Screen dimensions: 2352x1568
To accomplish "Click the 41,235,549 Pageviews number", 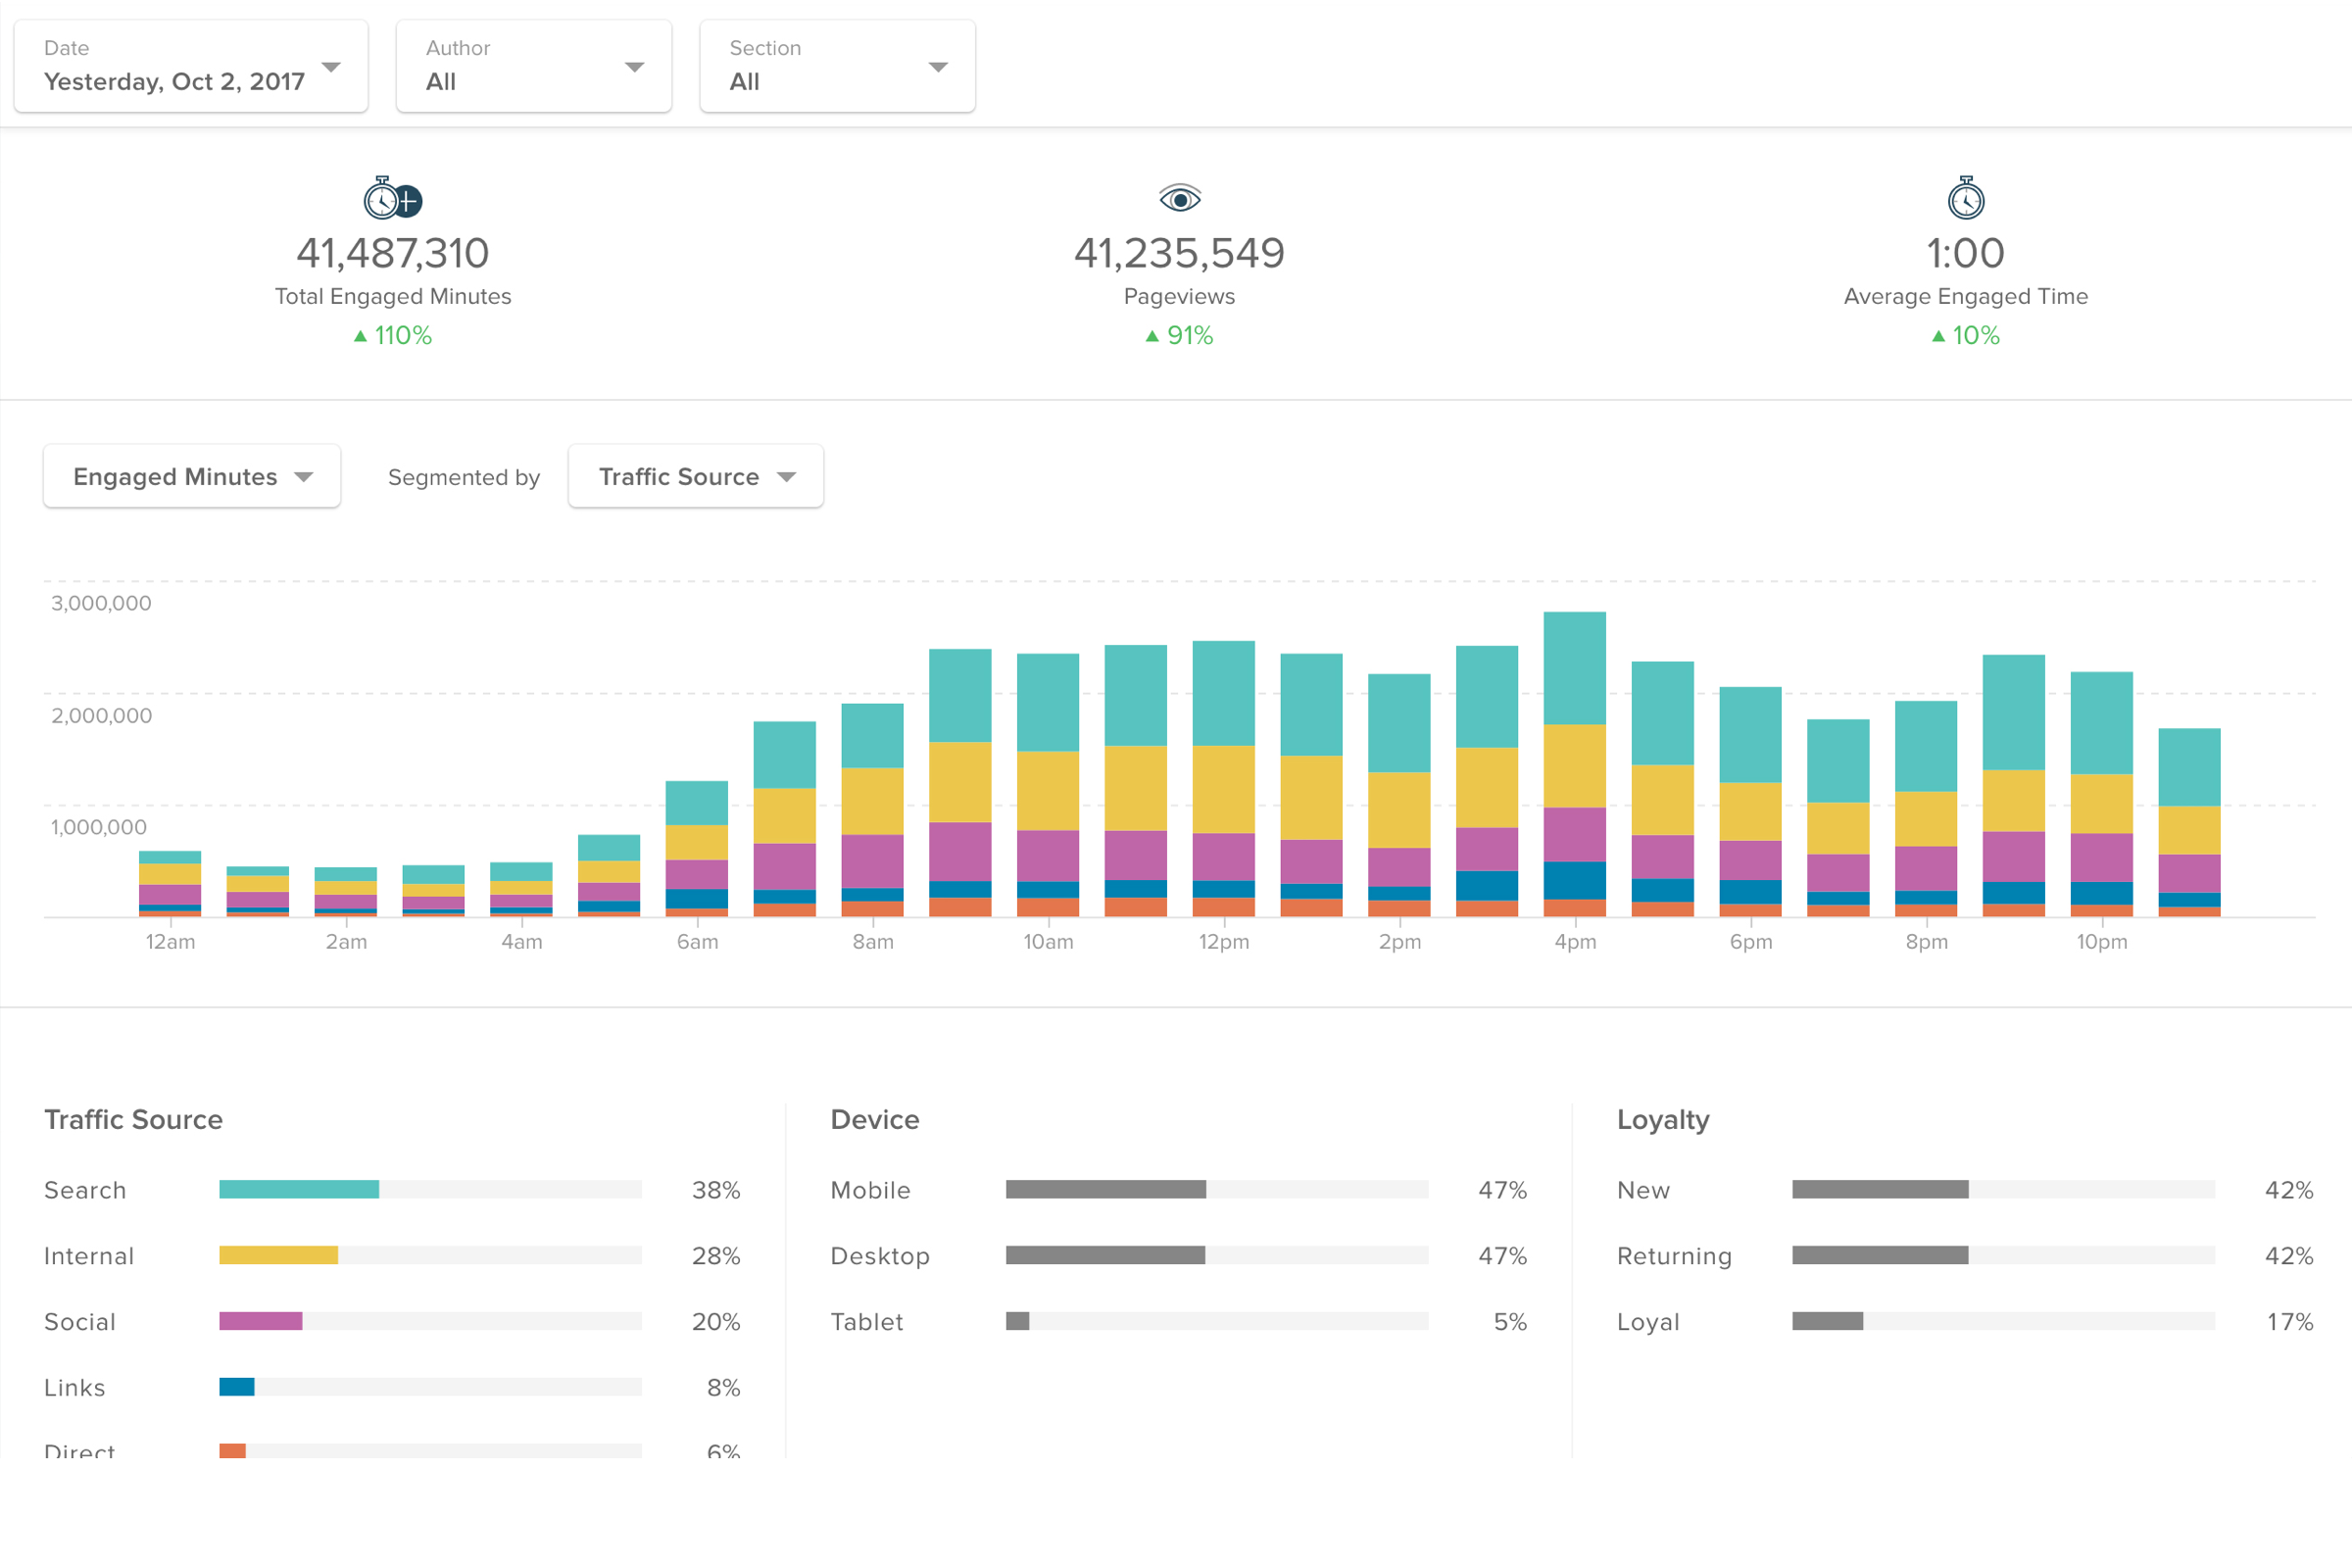I will click(x=1179, y=254).
